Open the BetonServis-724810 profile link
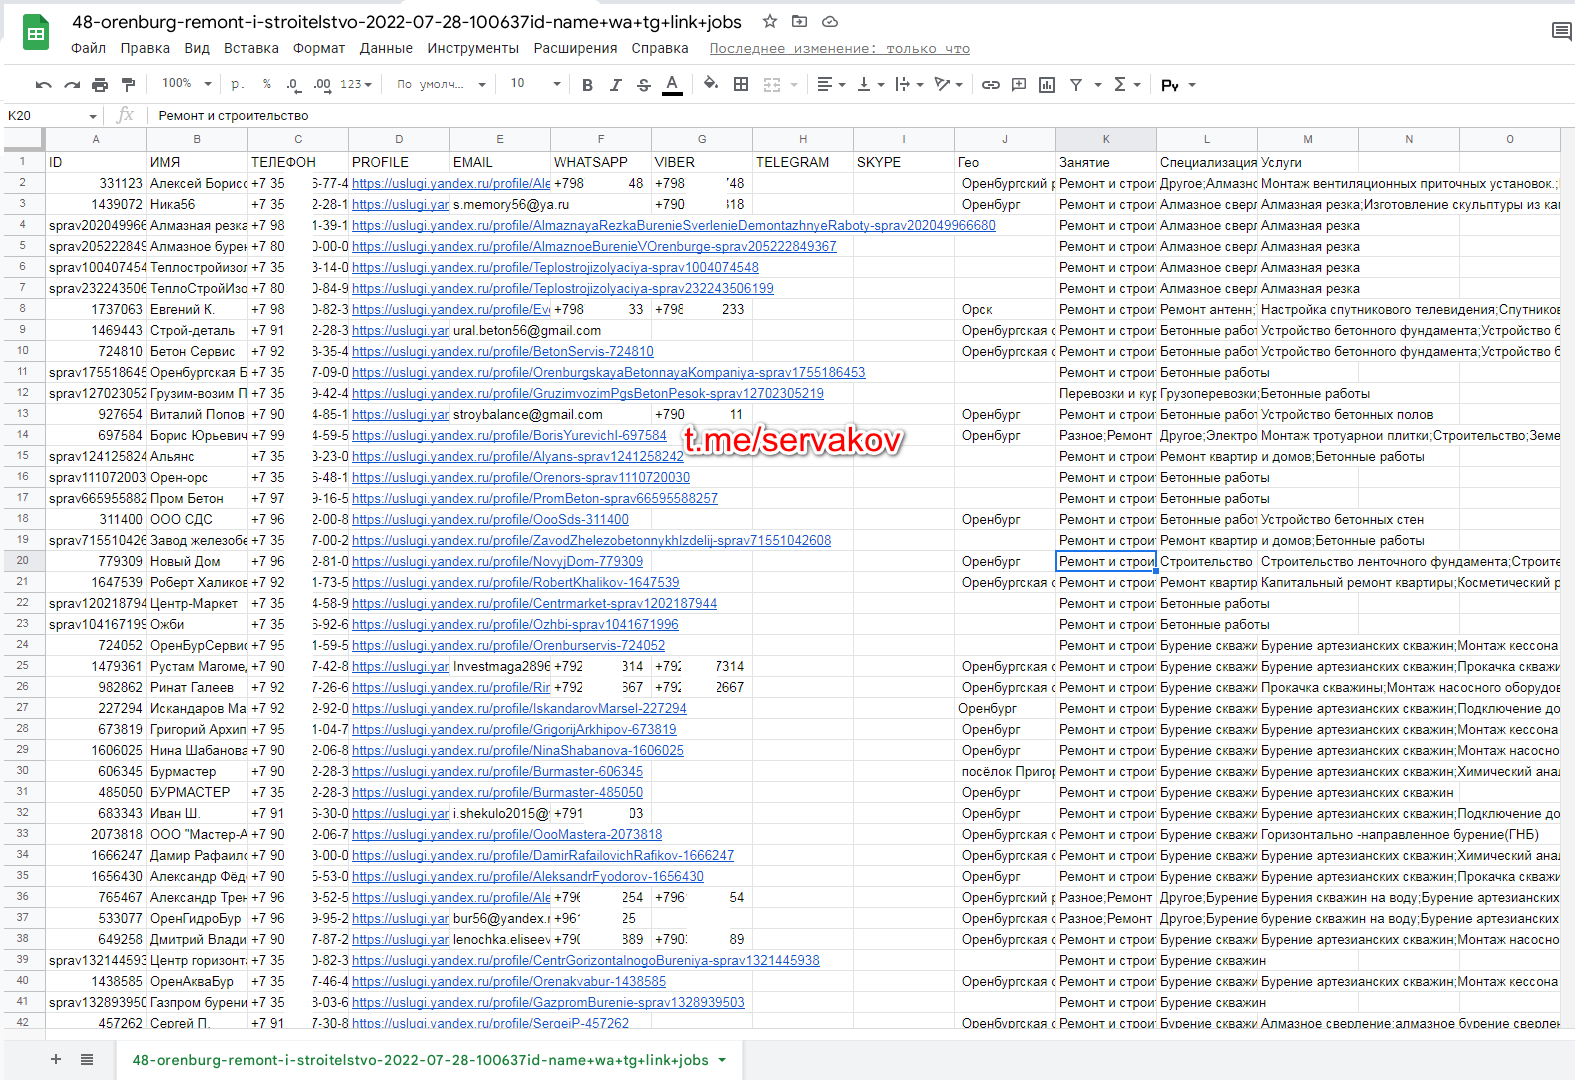The height and width of the screenshot is (1080, 1575). coord(503,351)
